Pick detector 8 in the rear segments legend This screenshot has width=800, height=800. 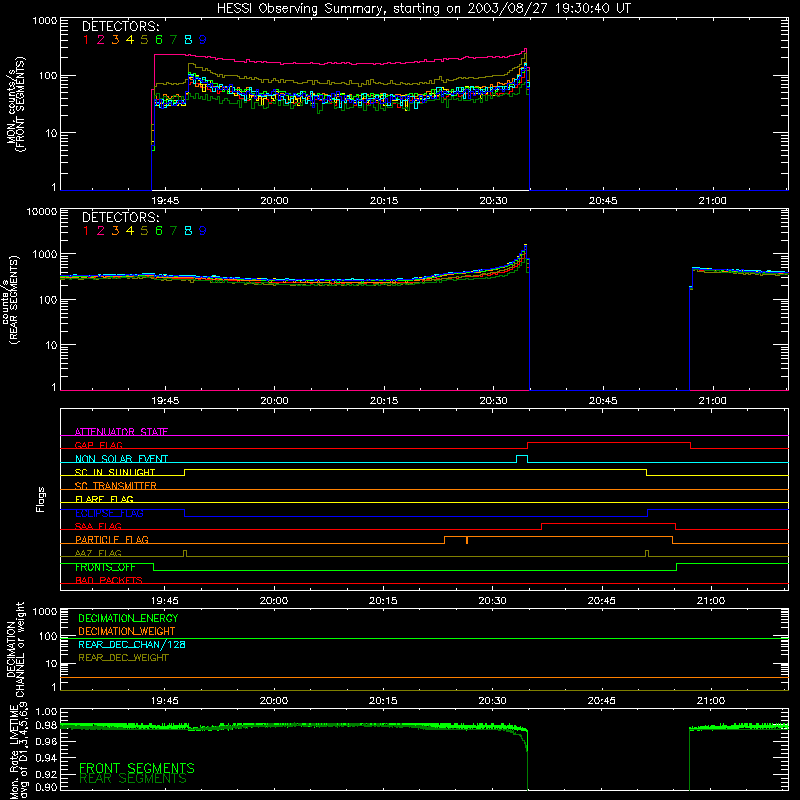click(188, 231)
